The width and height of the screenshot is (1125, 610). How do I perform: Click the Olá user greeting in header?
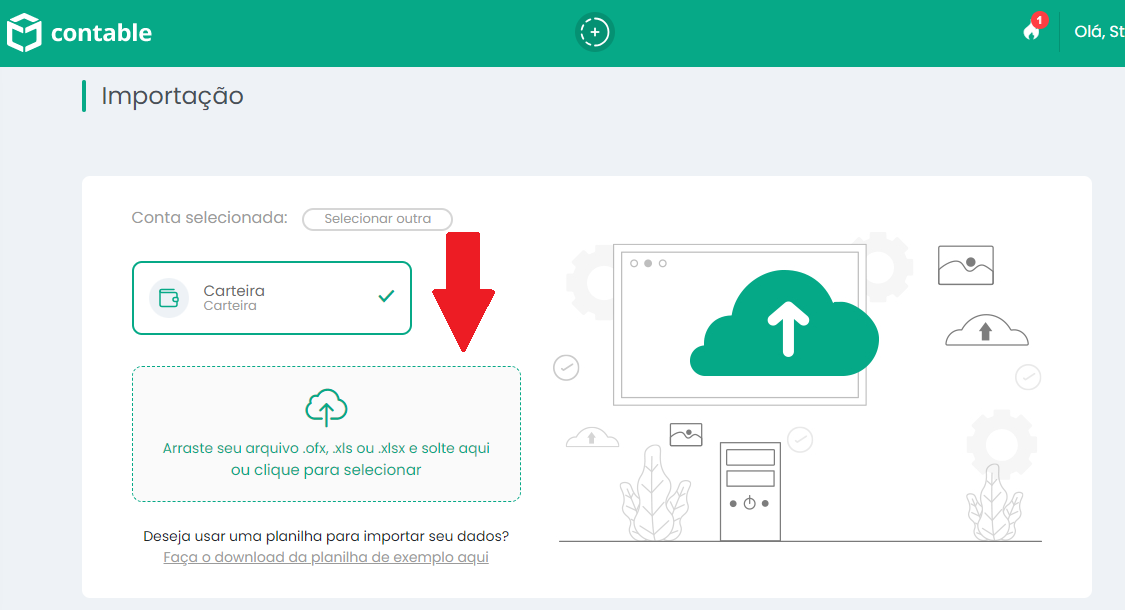(1099, 32)
